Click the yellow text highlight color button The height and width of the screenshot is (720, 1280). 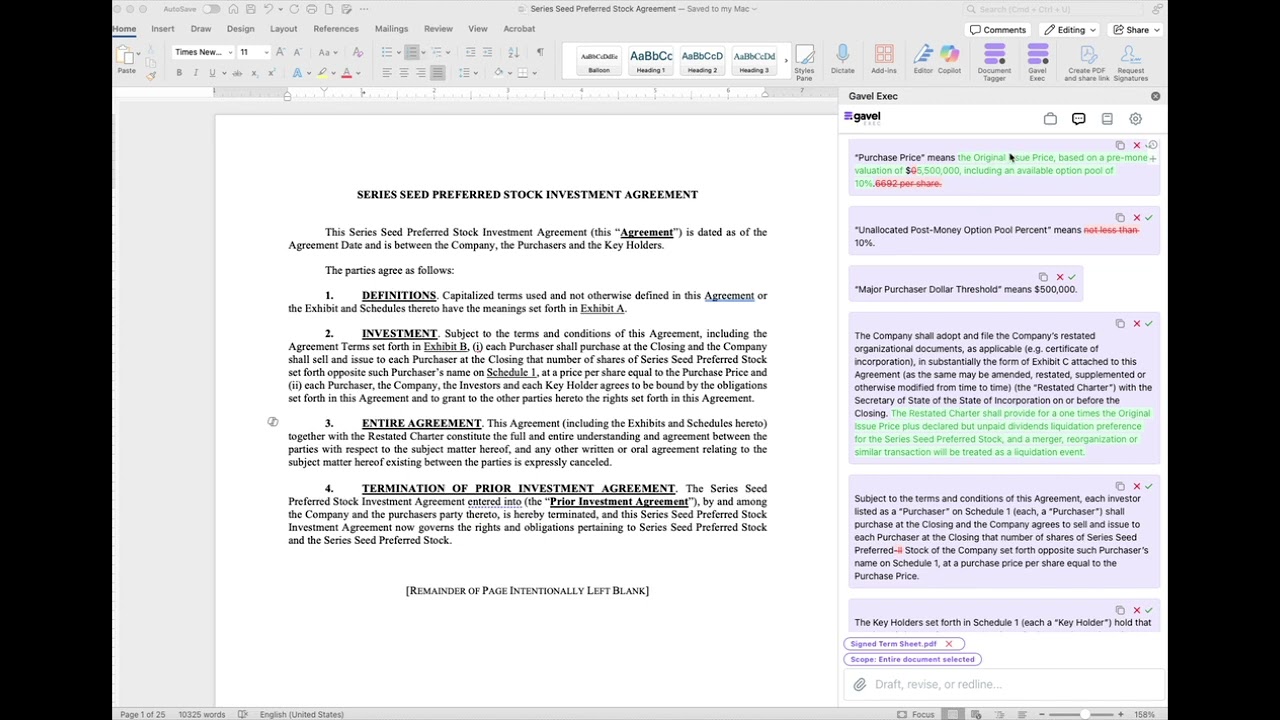(322, 73)
